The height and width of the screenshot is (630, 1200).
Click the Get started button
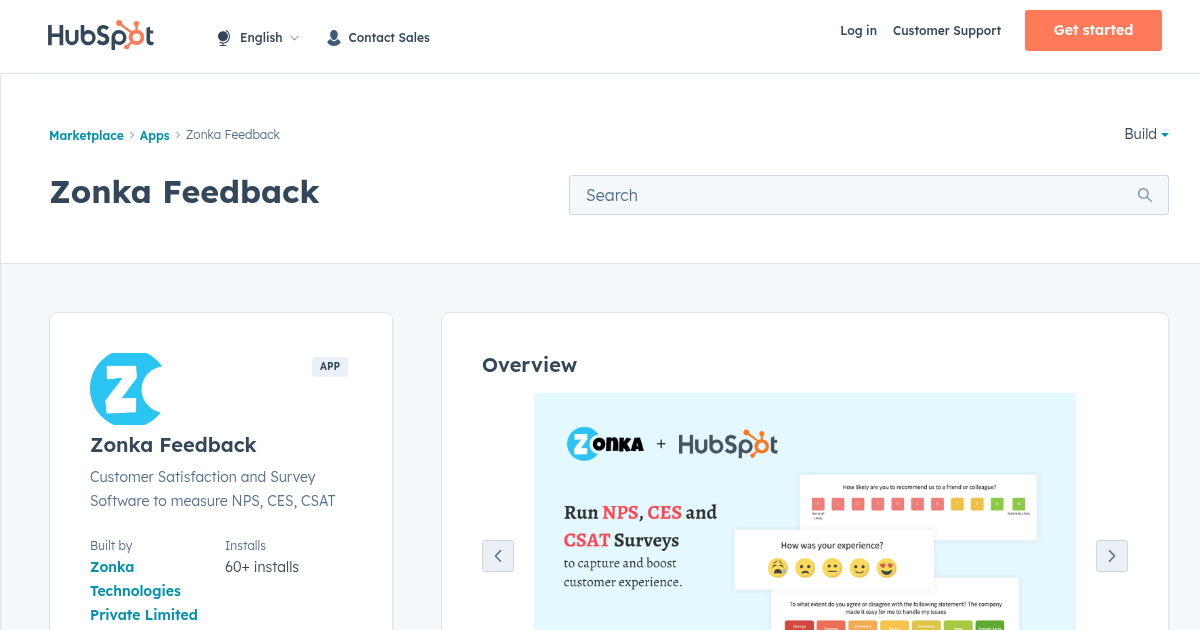click(x=1093, y=30)
